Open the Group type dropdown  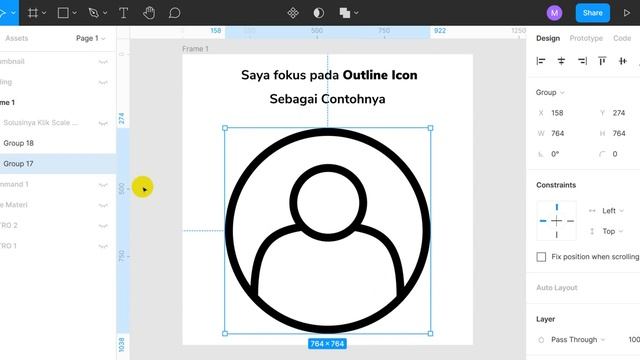[550, 93]
